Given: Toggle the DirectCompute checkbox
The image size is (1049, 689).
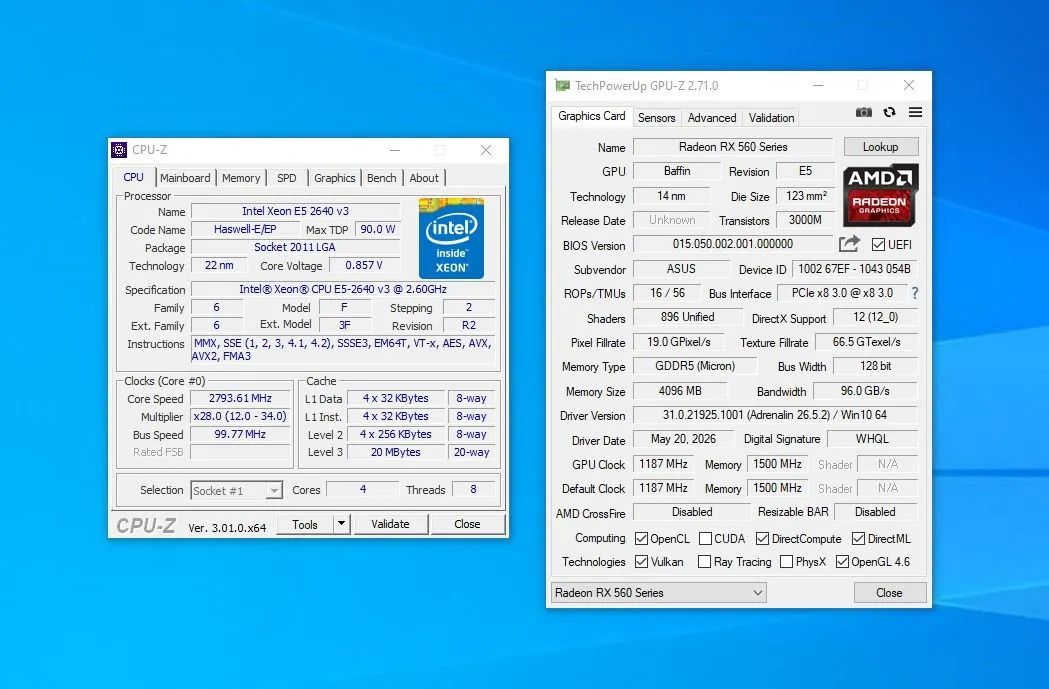Looking at the screenshot, I should click(x=762, y=538).
